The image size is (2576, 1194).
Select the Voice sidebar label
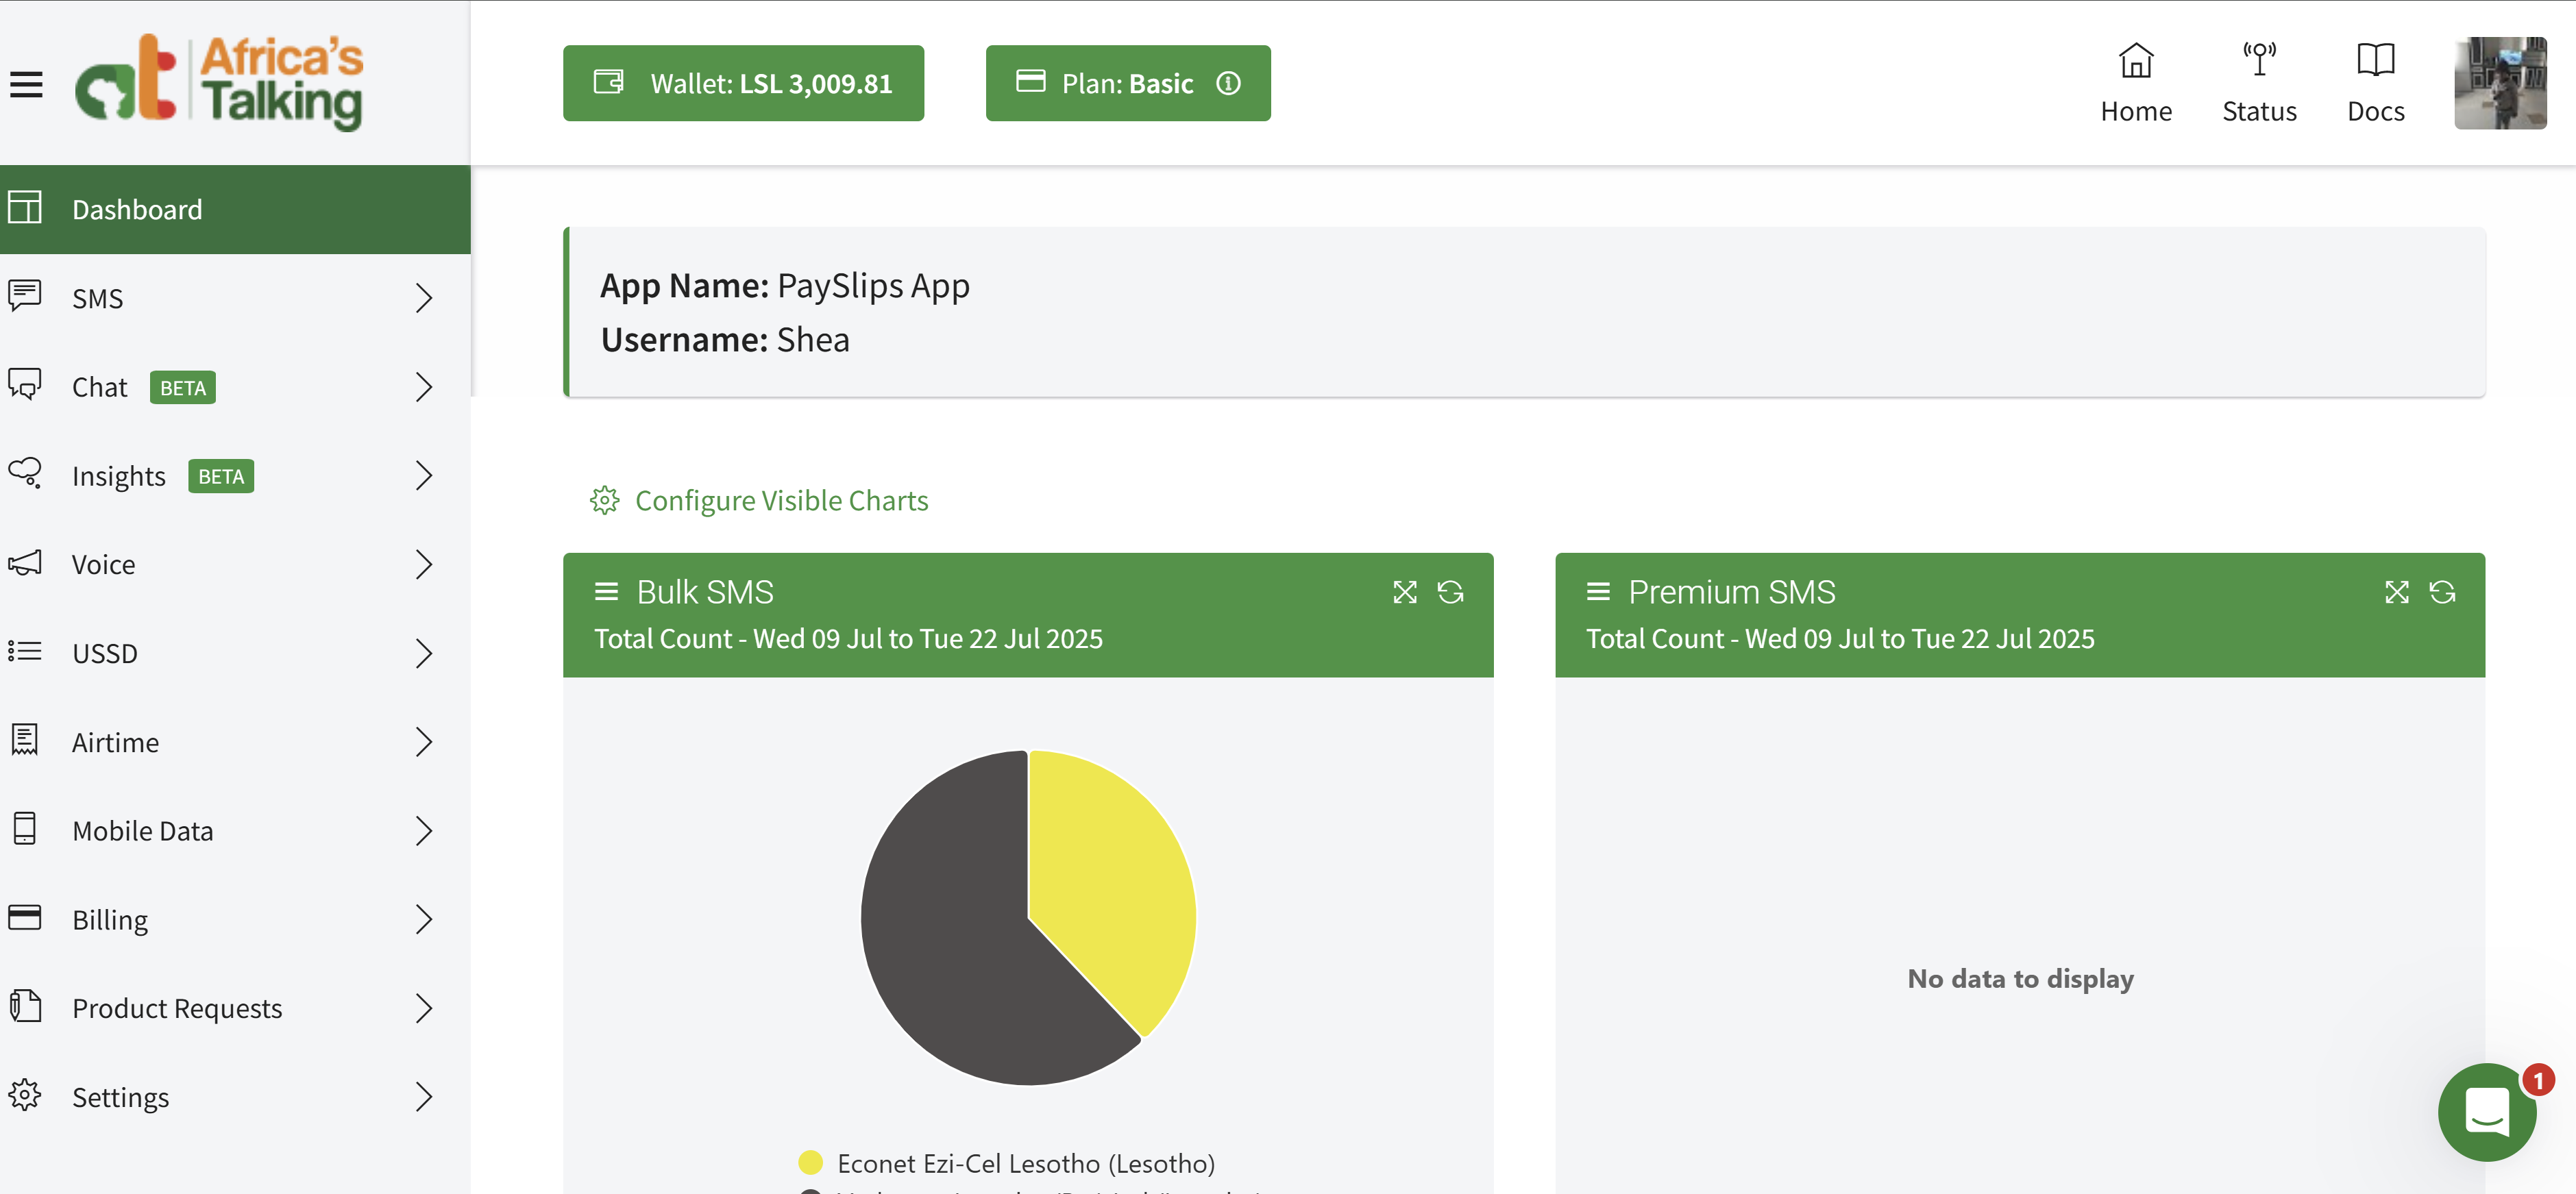(x=104, y=564)
